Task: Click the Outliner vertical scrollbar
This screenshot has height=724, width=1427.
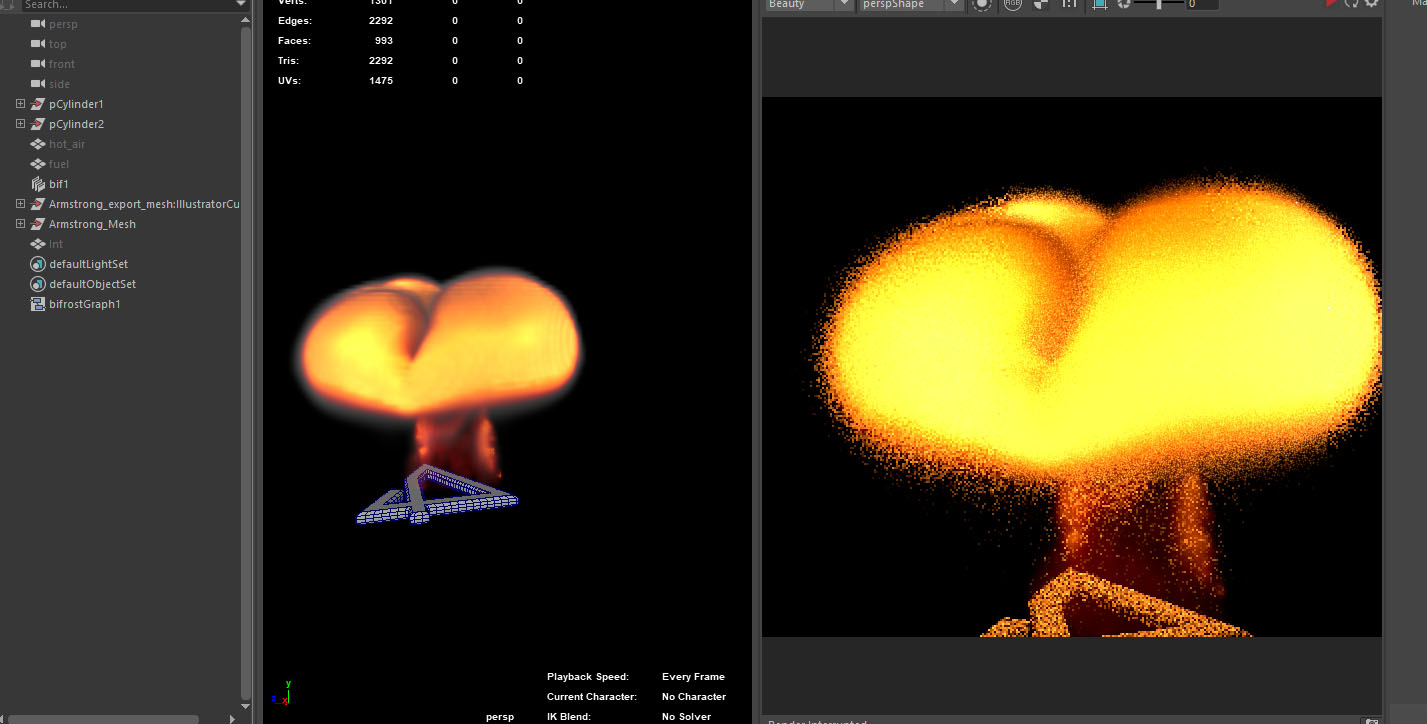Action: 244,360
